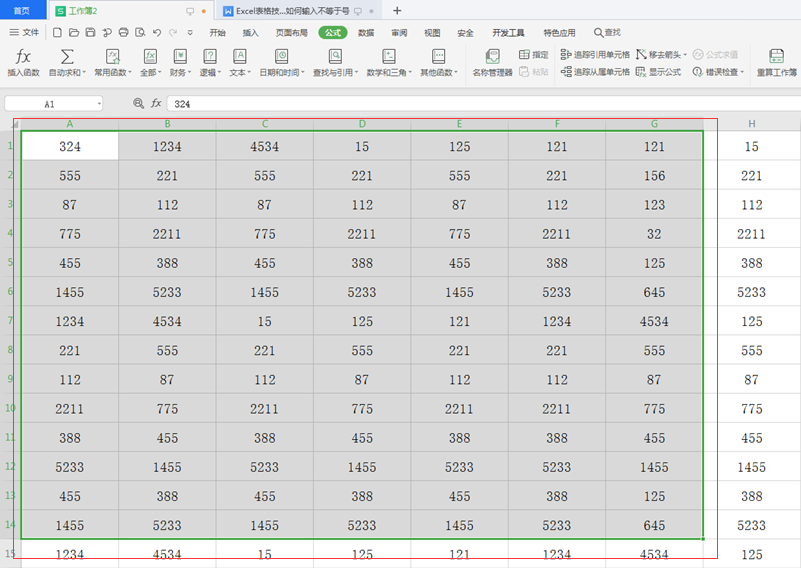Click 插入函数 (Insert Function) button
Viewport: 801px width, 568px height.
pos(23,62)
